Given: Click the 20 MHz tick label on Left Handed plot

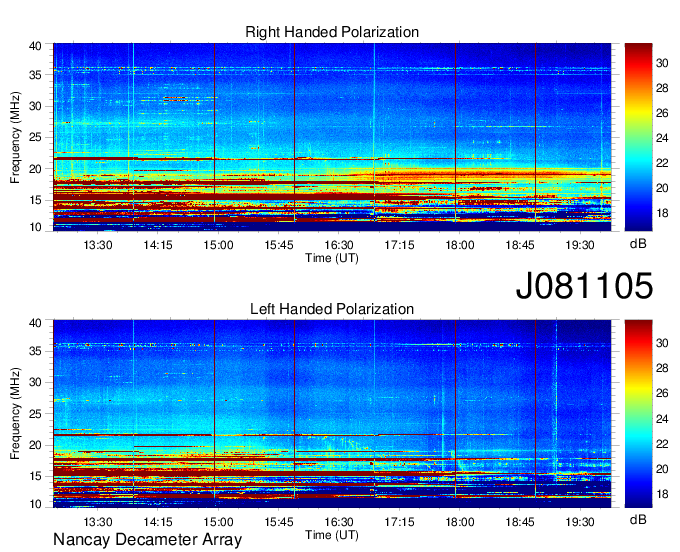Looking at the screenshot, I should point(35,445).
